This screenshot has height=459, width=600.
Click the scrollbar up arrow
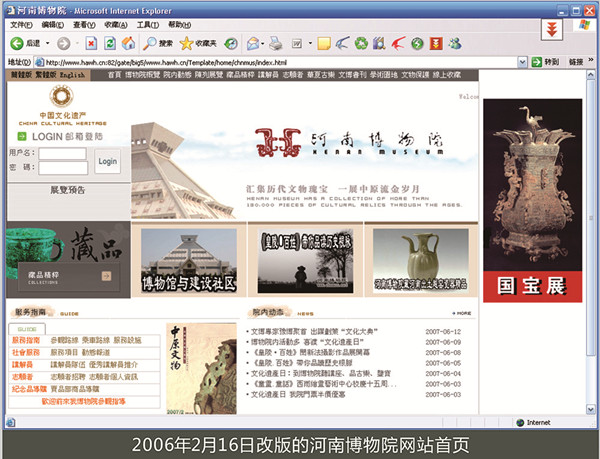point(591,75)
